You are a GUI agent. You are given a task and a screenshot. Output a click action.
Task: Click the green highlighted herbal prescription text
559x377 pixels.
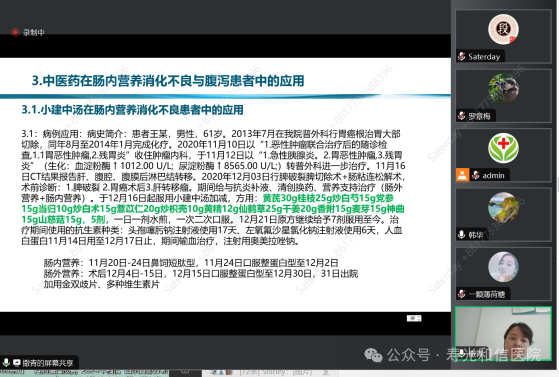tap(213, 209)
